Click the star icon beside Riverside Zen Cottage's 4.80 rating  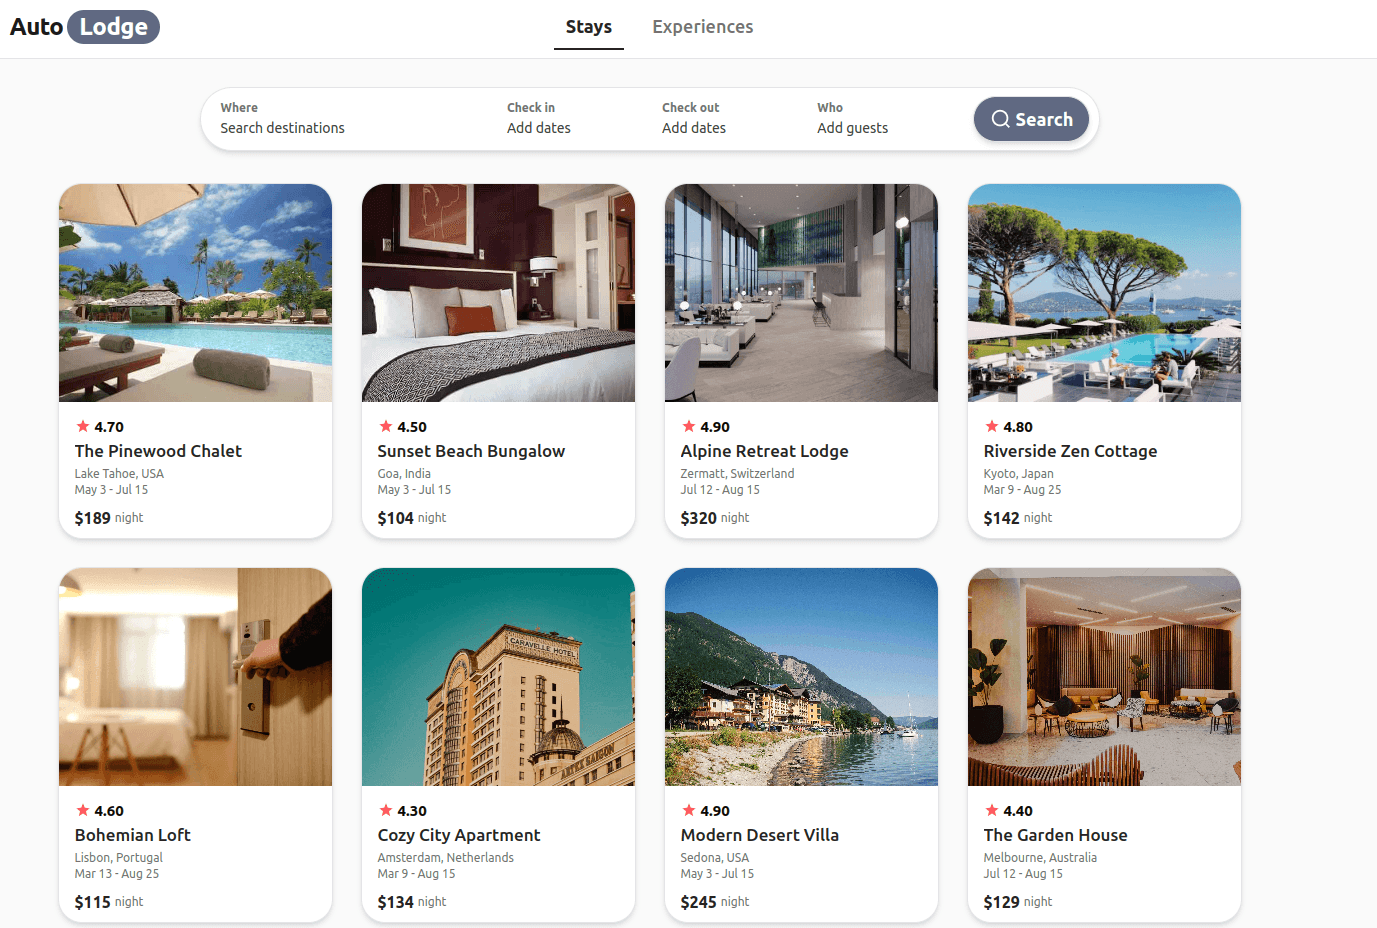coord(992,426)
